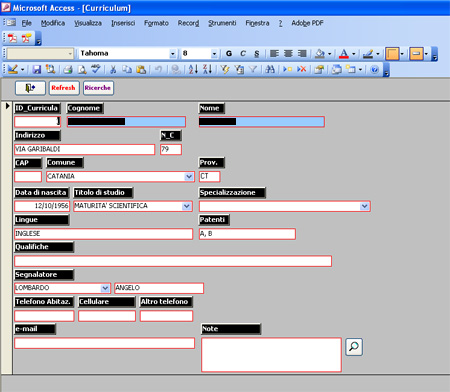The width and height of the screenshot is (450, 392).
Task: Click the magnifier button beside Note
Action: tap(354, 347)
